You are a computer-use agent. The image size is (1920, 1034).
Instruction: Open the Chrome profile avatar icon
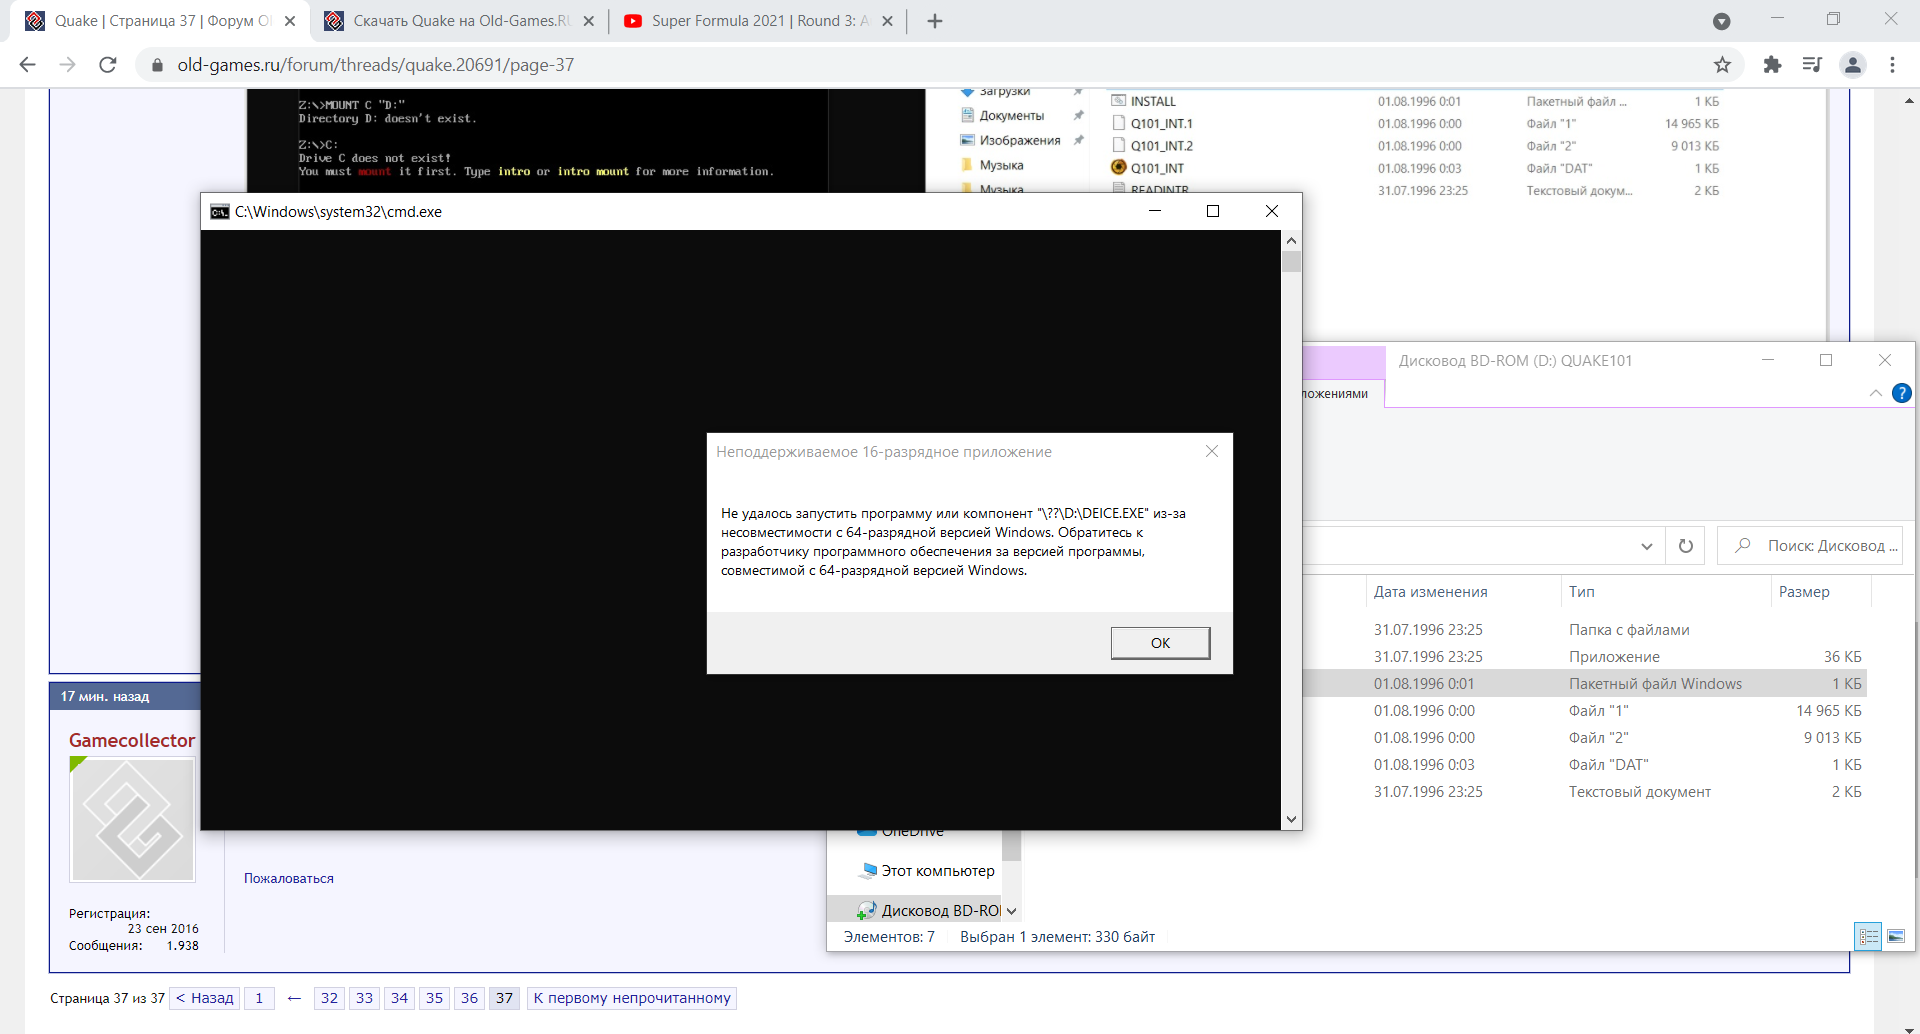point(1853,65)
